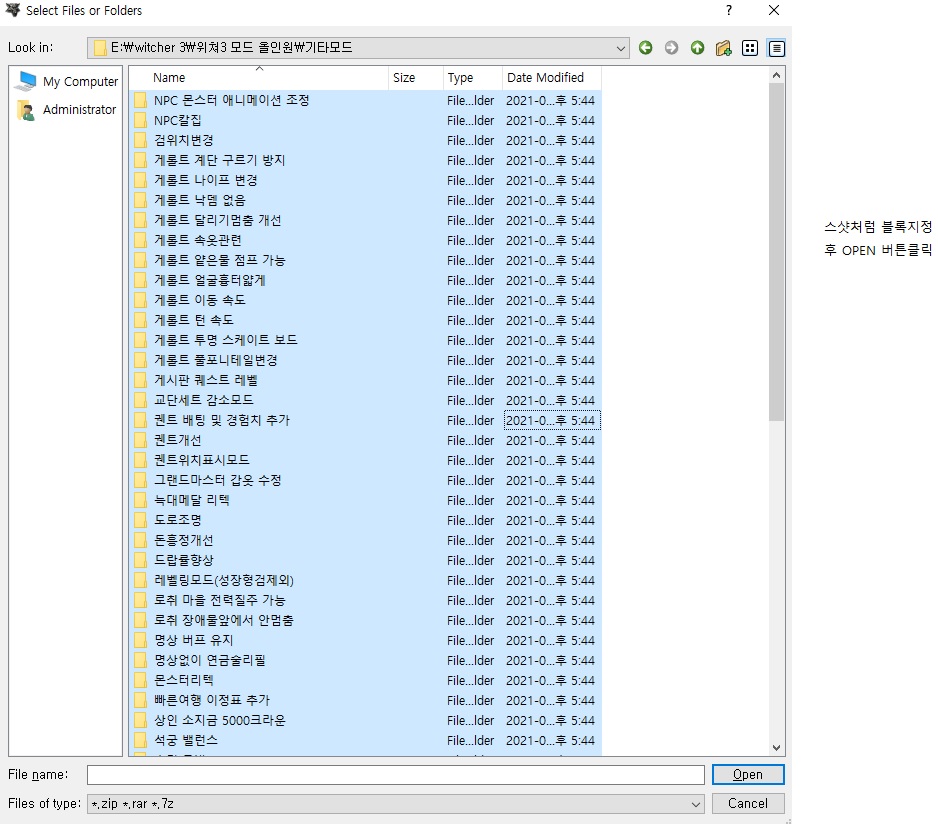Select the '로취 마을 전력질주 가능' folder name
This screenshot has width=938, height=826.
[220, 601]
